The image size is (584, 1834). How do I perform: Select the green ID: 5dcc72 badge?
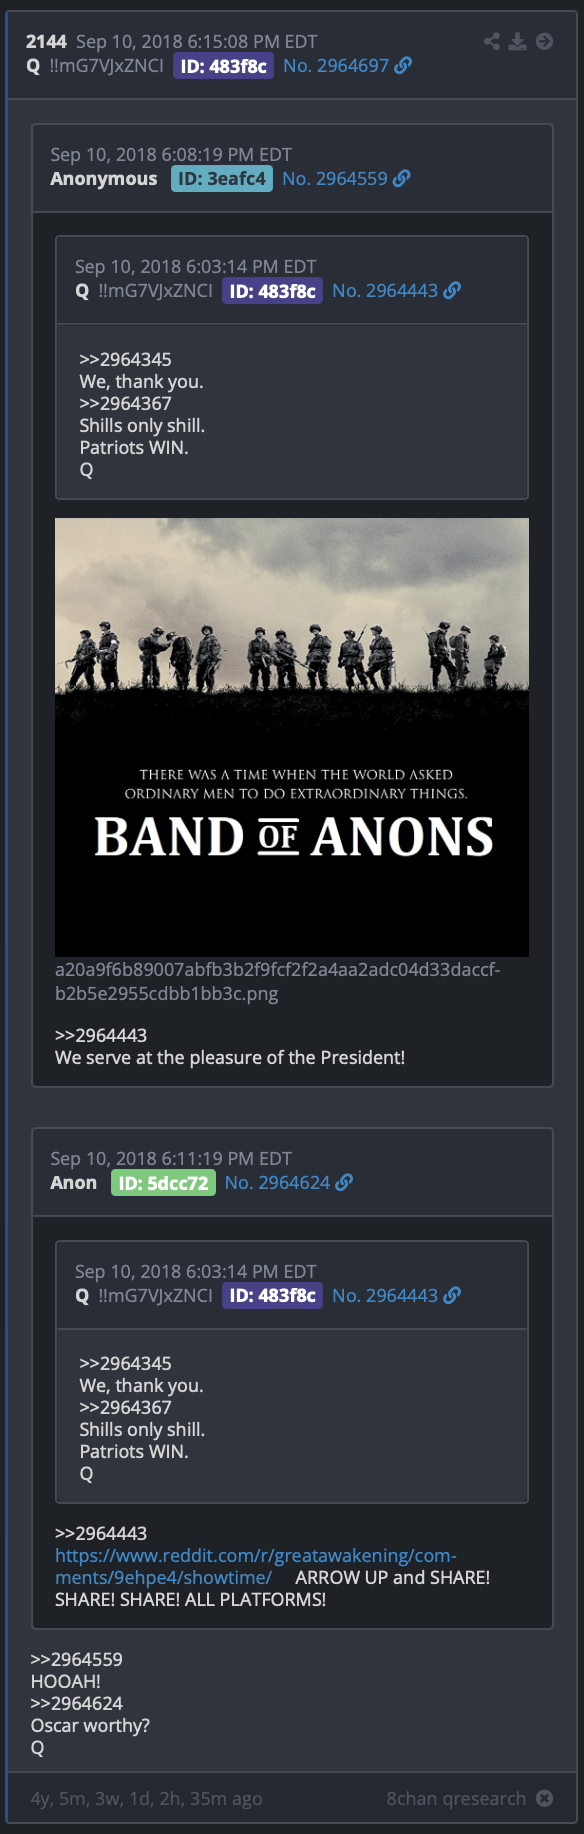[x=163, y=1183]
